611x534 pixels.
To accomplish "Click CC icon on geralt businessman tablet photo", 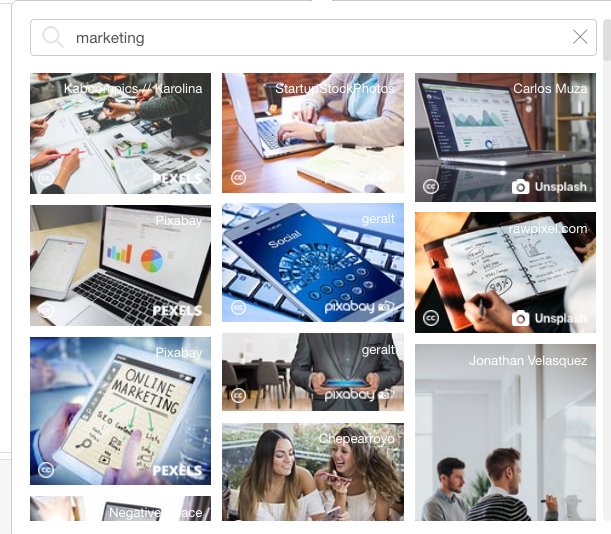I will [x=238, y=396].
